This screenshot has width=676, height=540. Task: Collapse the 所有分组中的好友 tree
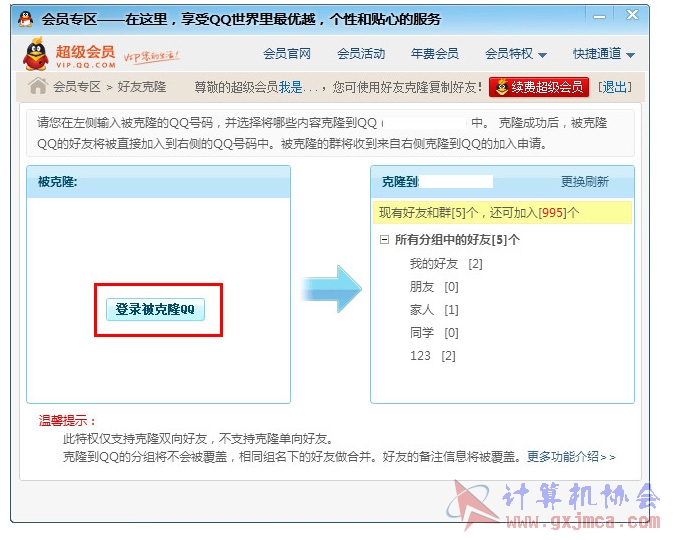384,239
